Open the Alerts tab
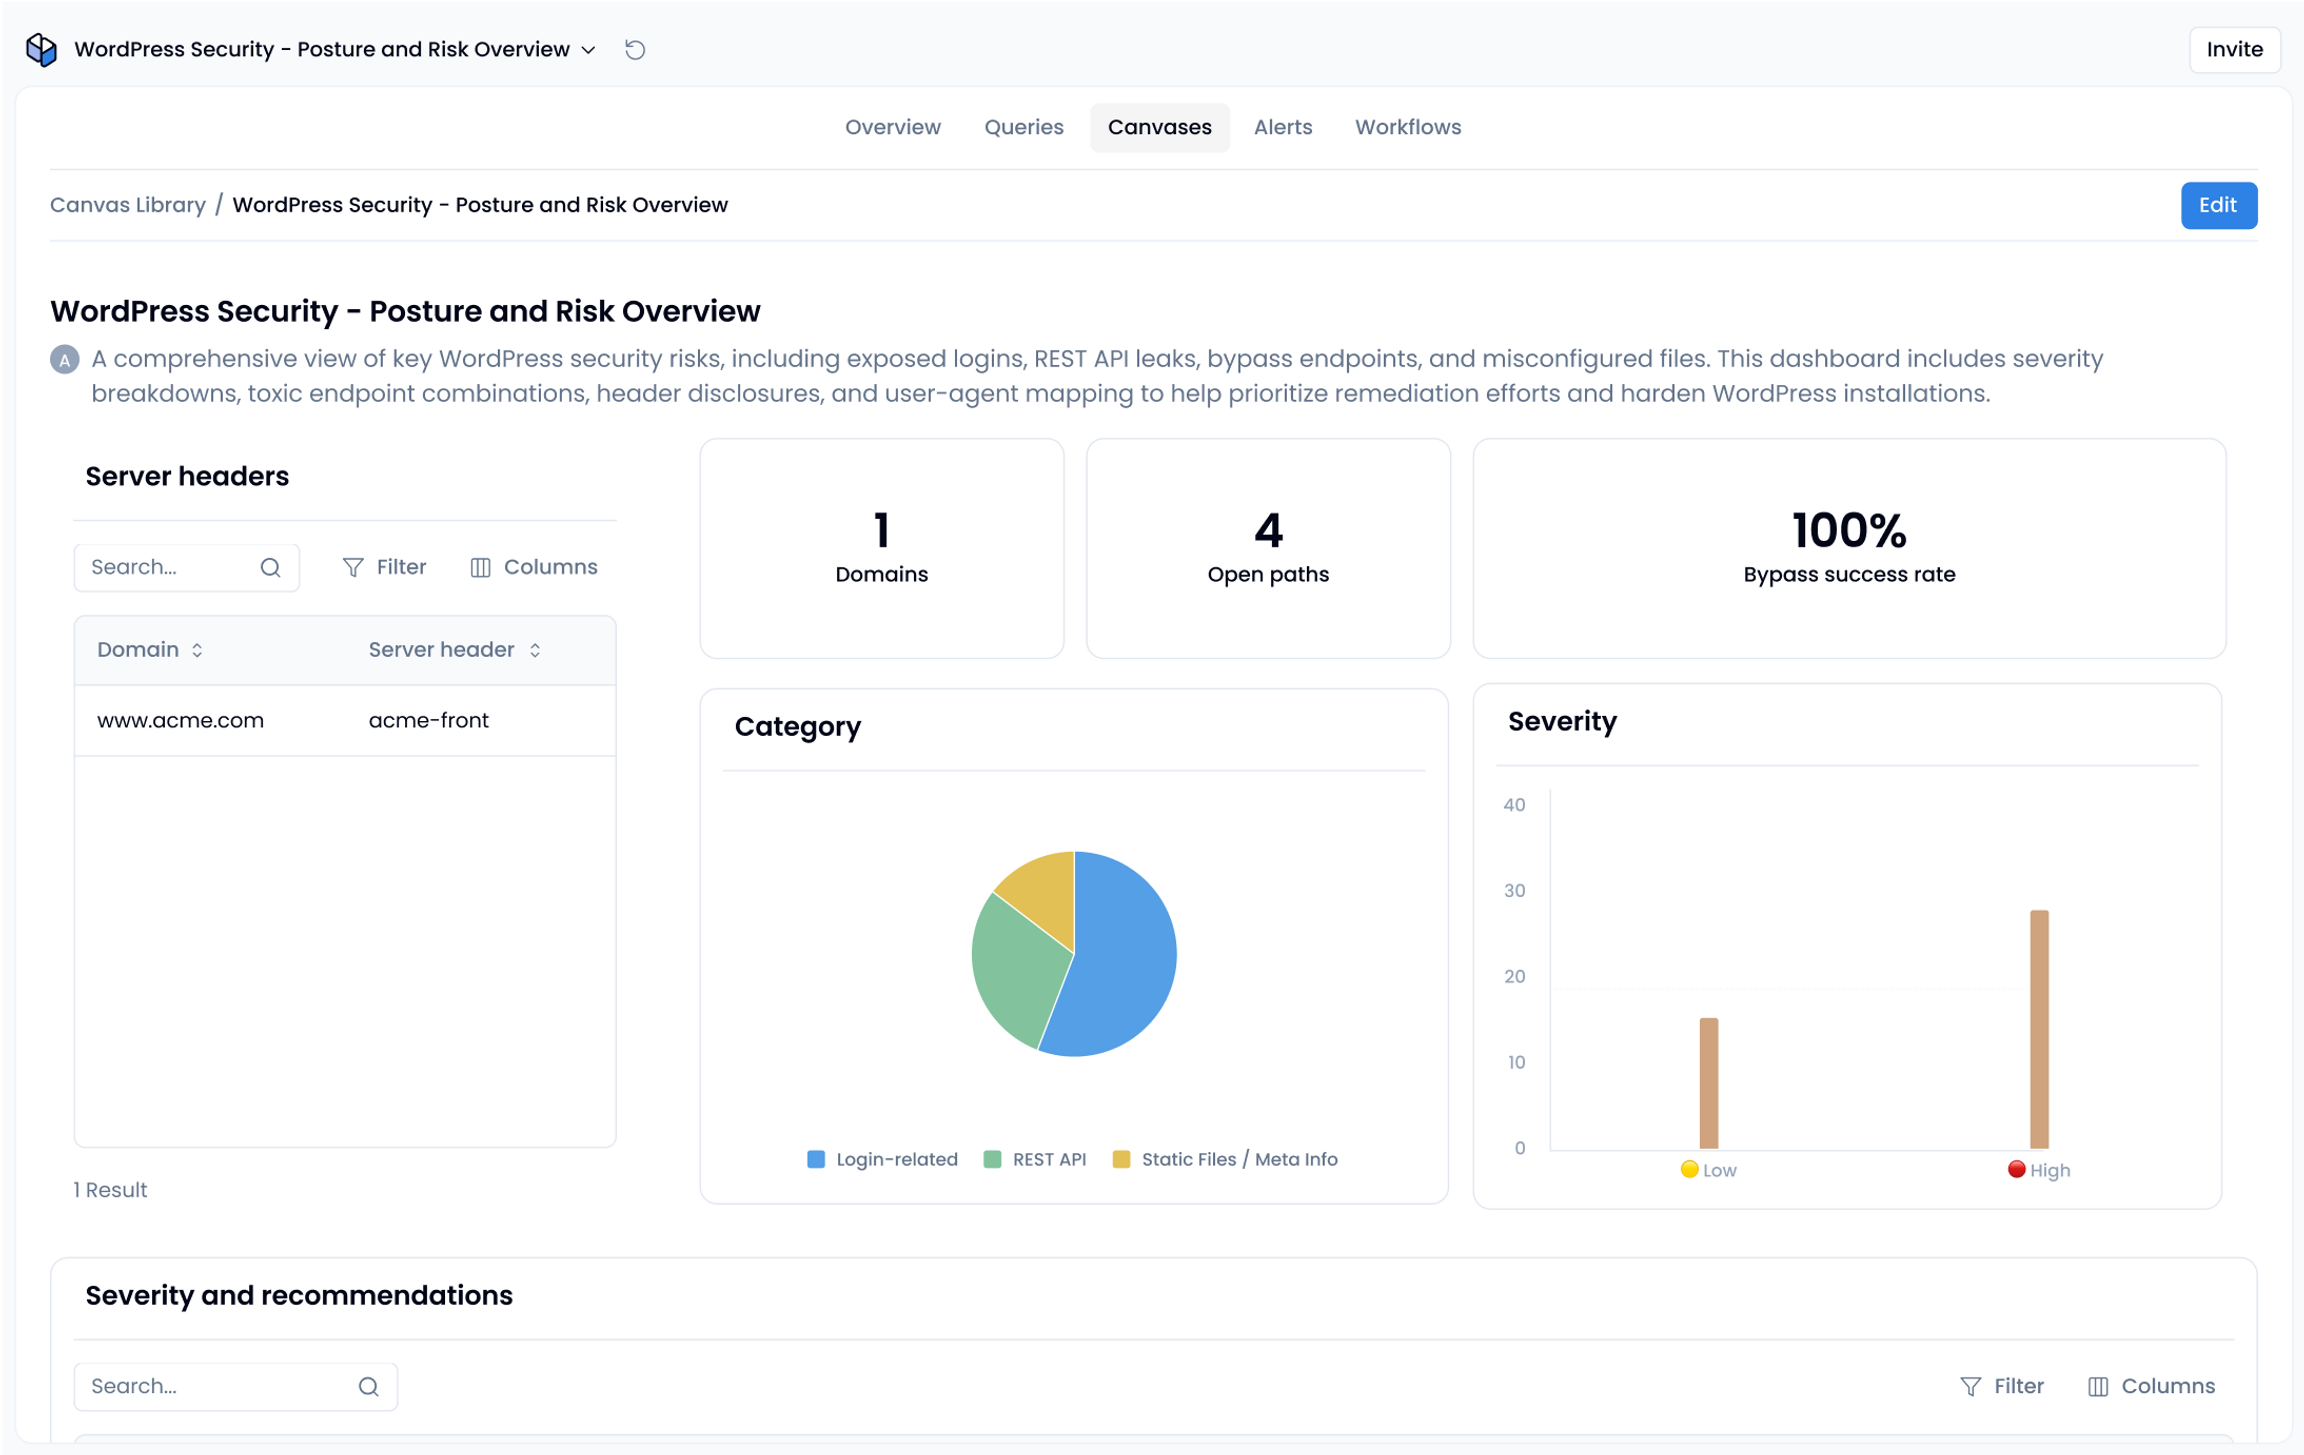The height and width of the screenshot is (1455, 2304). click(1283, 127)
